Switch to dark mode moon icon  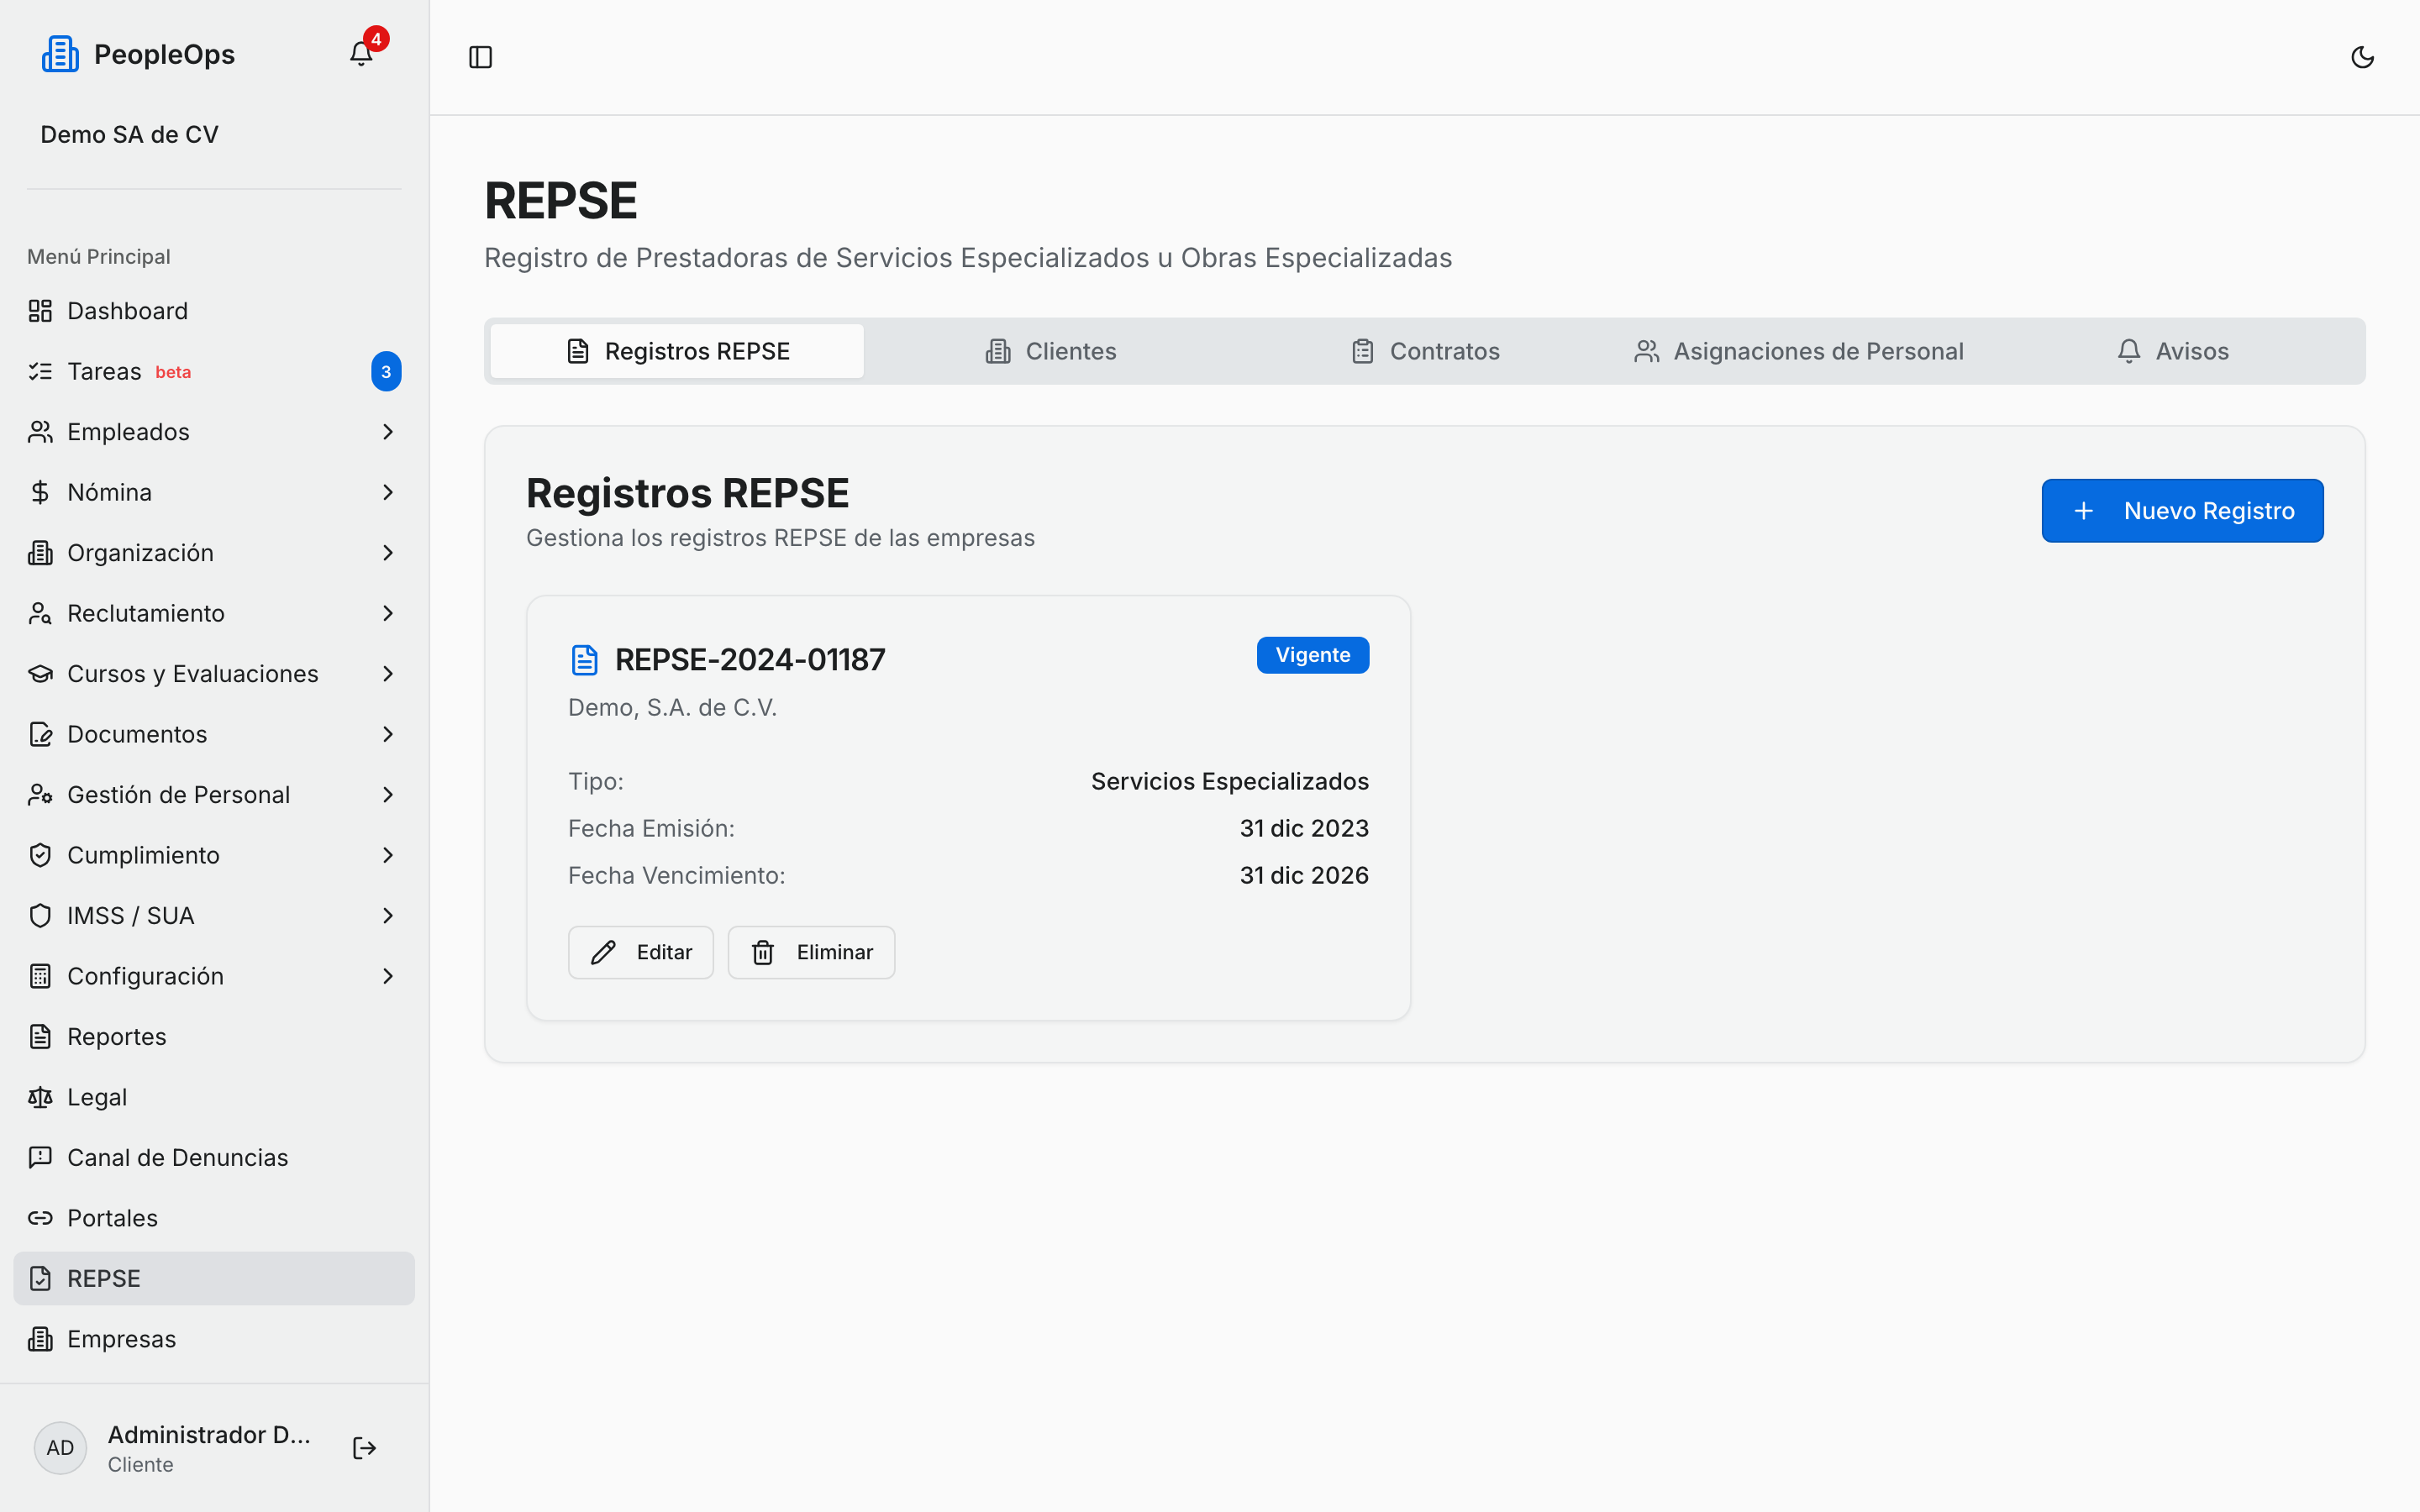[x=2362, y=57]
